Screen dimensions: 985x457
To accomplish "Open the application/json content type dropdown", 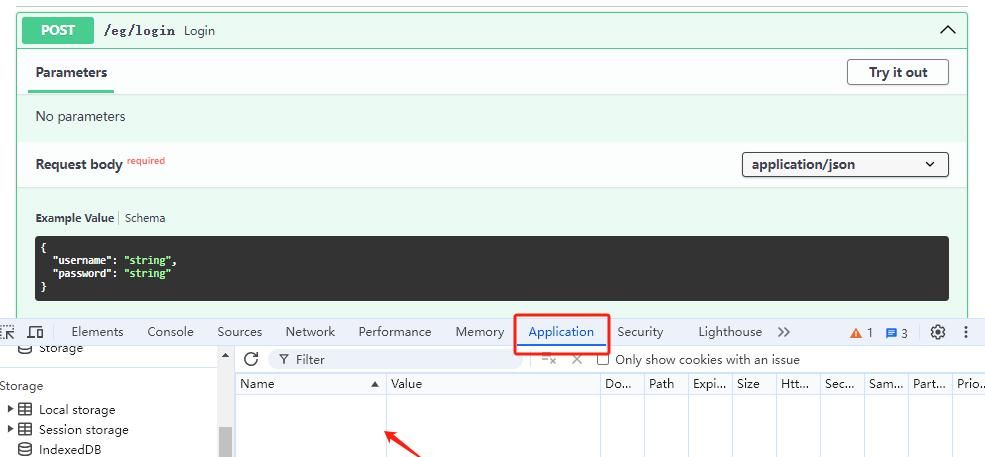I will click(845, 165).
